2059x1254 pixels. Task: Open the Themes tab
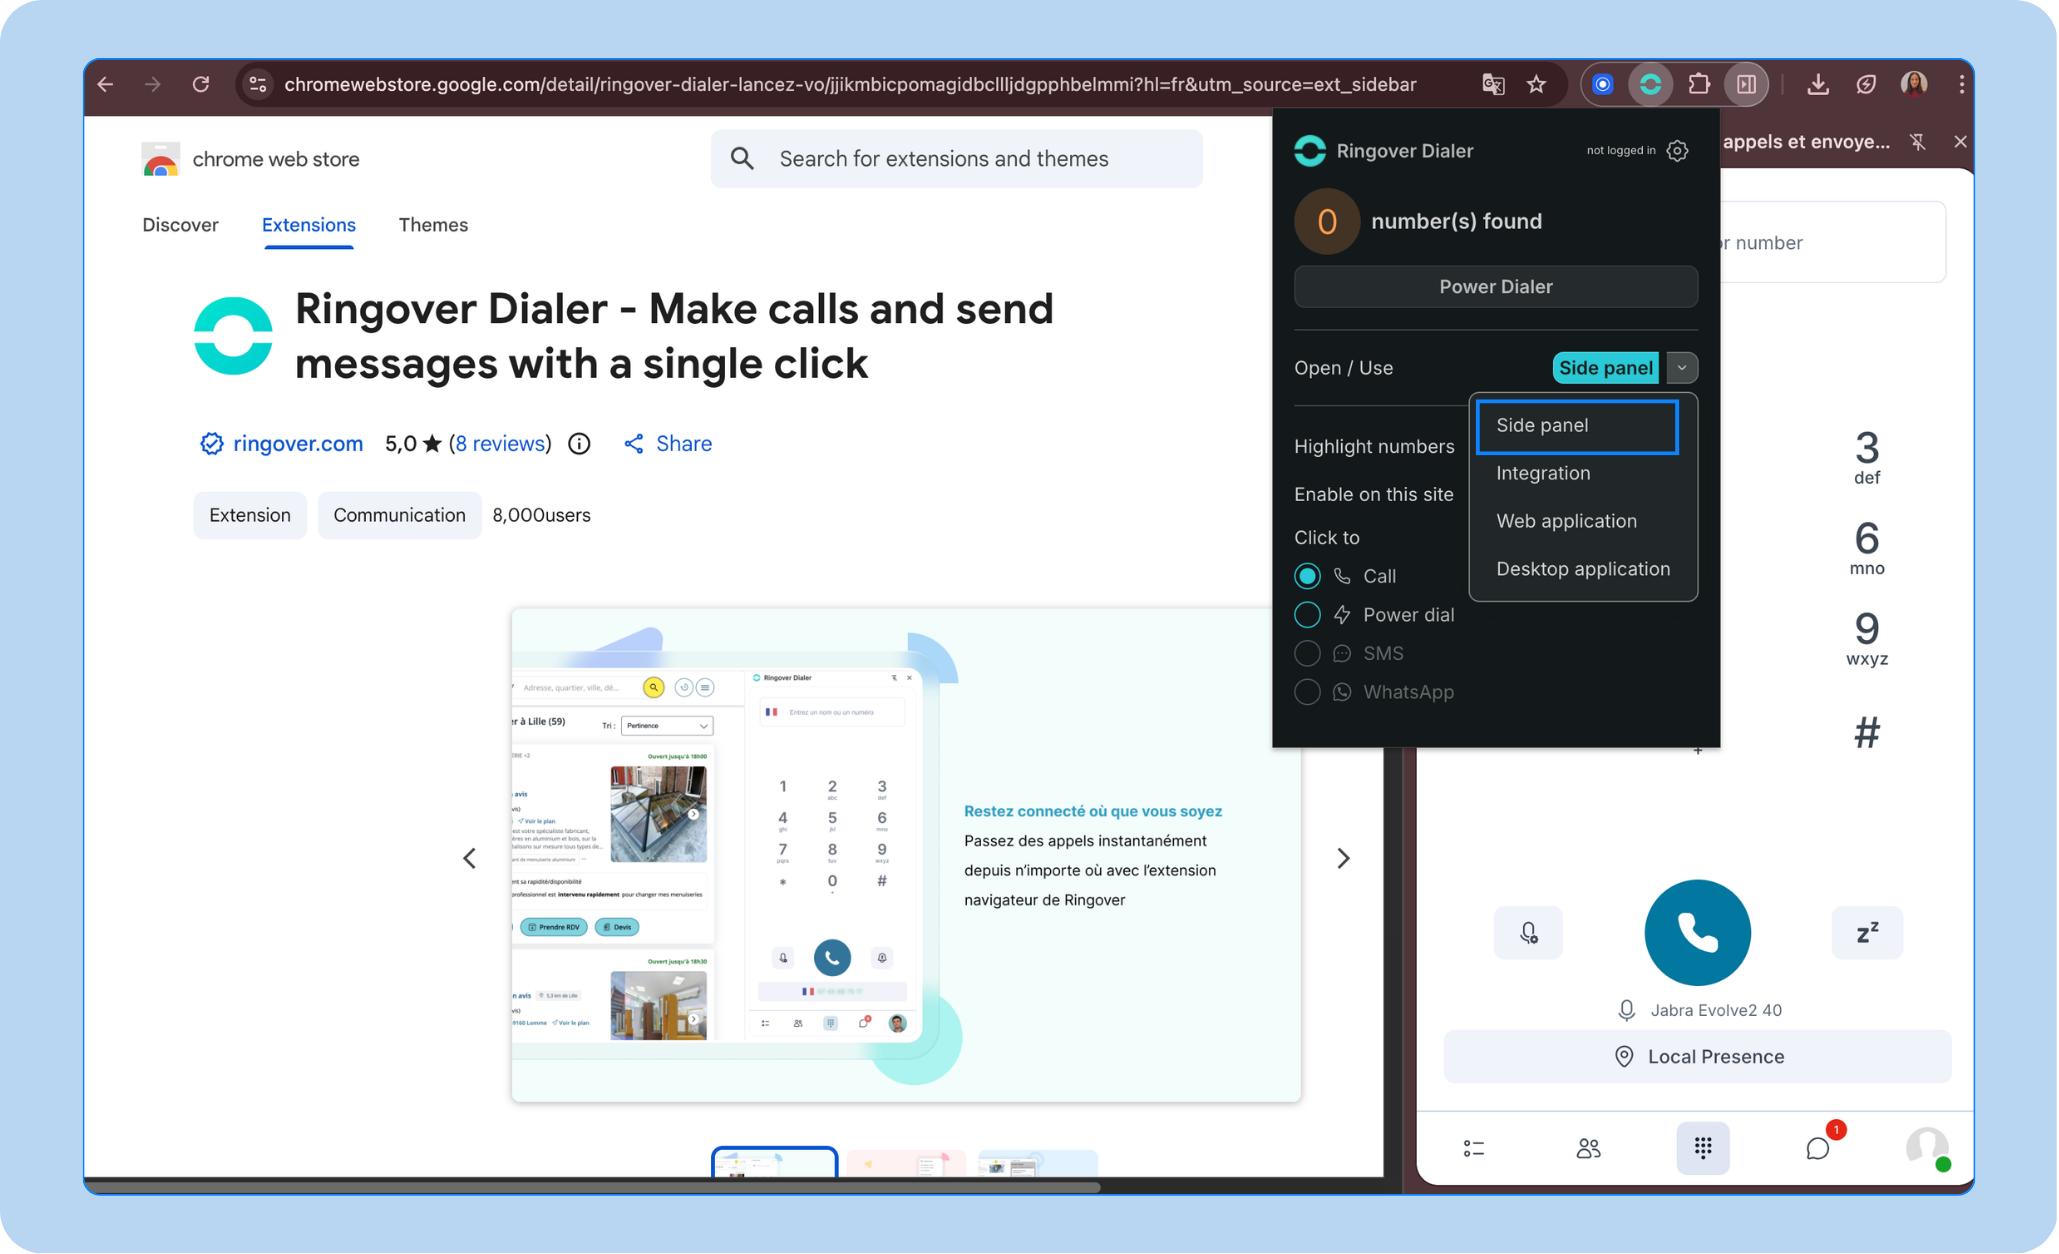(433, 225)
